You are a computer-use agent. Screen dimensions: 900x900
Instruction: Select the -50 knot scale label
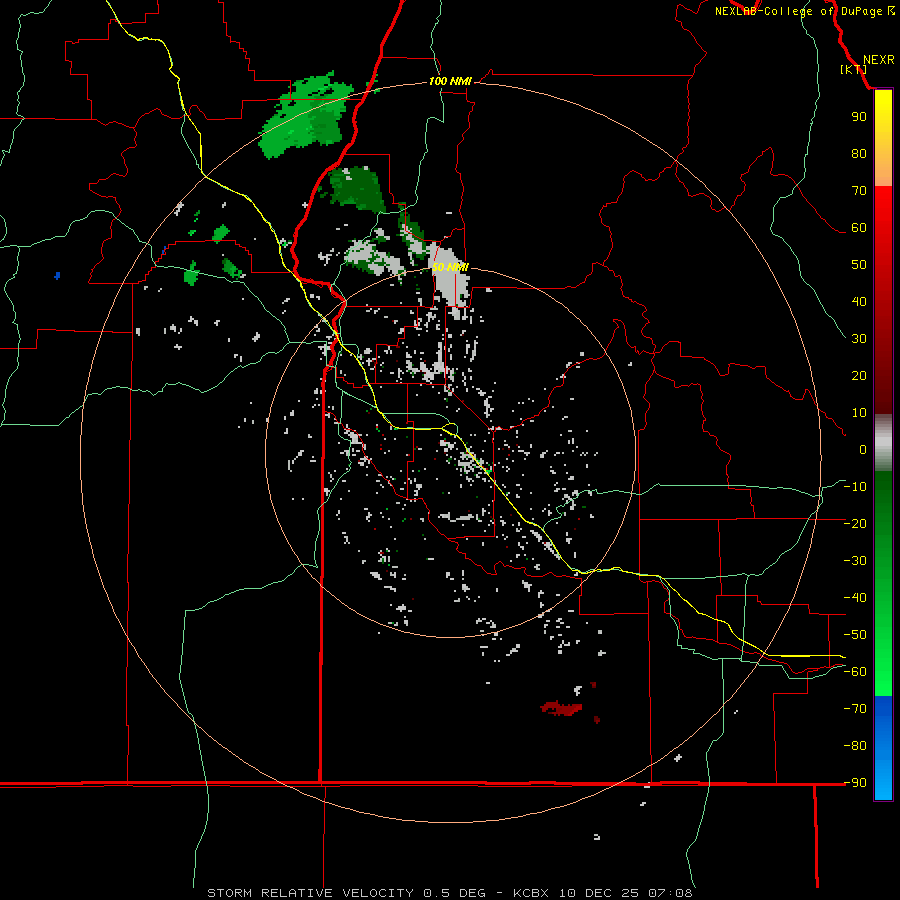point(855,635)
